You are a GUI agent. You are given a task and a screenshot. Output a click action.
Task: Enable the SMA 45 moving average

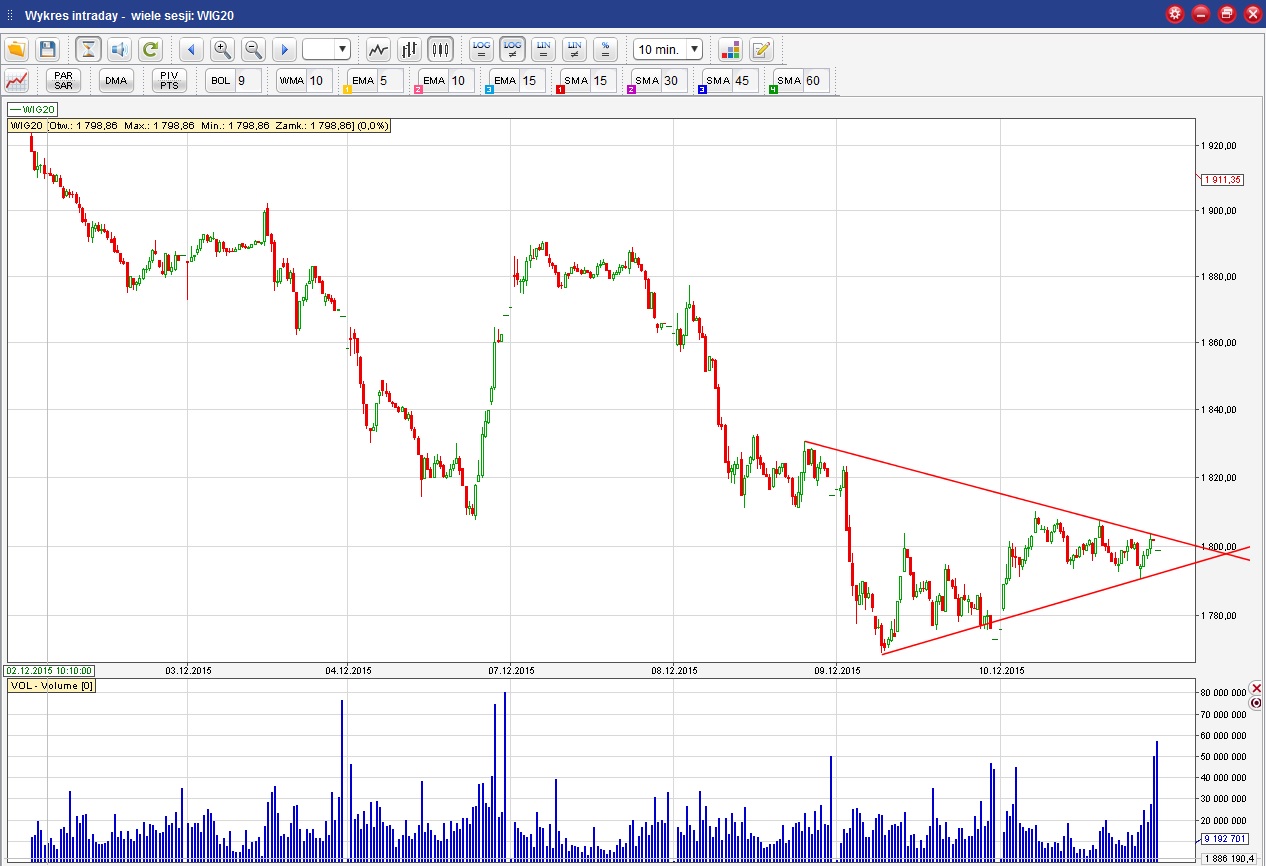[718, 81]
